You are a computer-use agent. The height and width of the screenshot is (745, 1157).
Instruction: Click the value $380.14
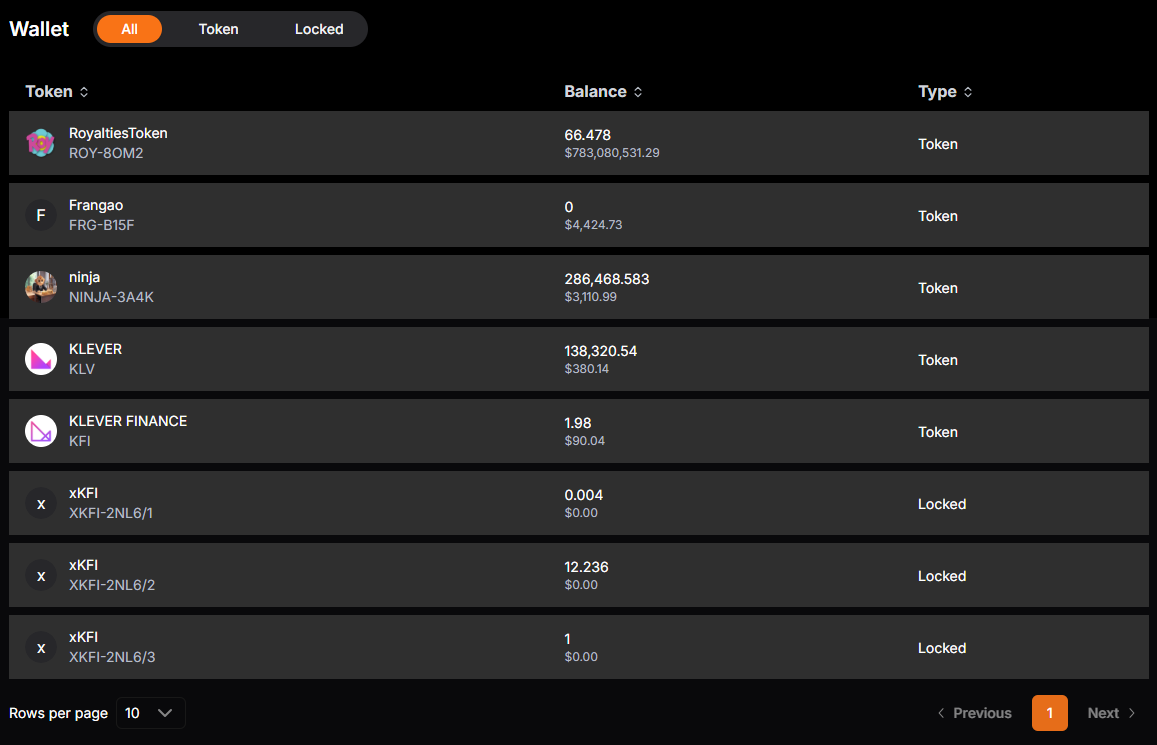point(587,369)
